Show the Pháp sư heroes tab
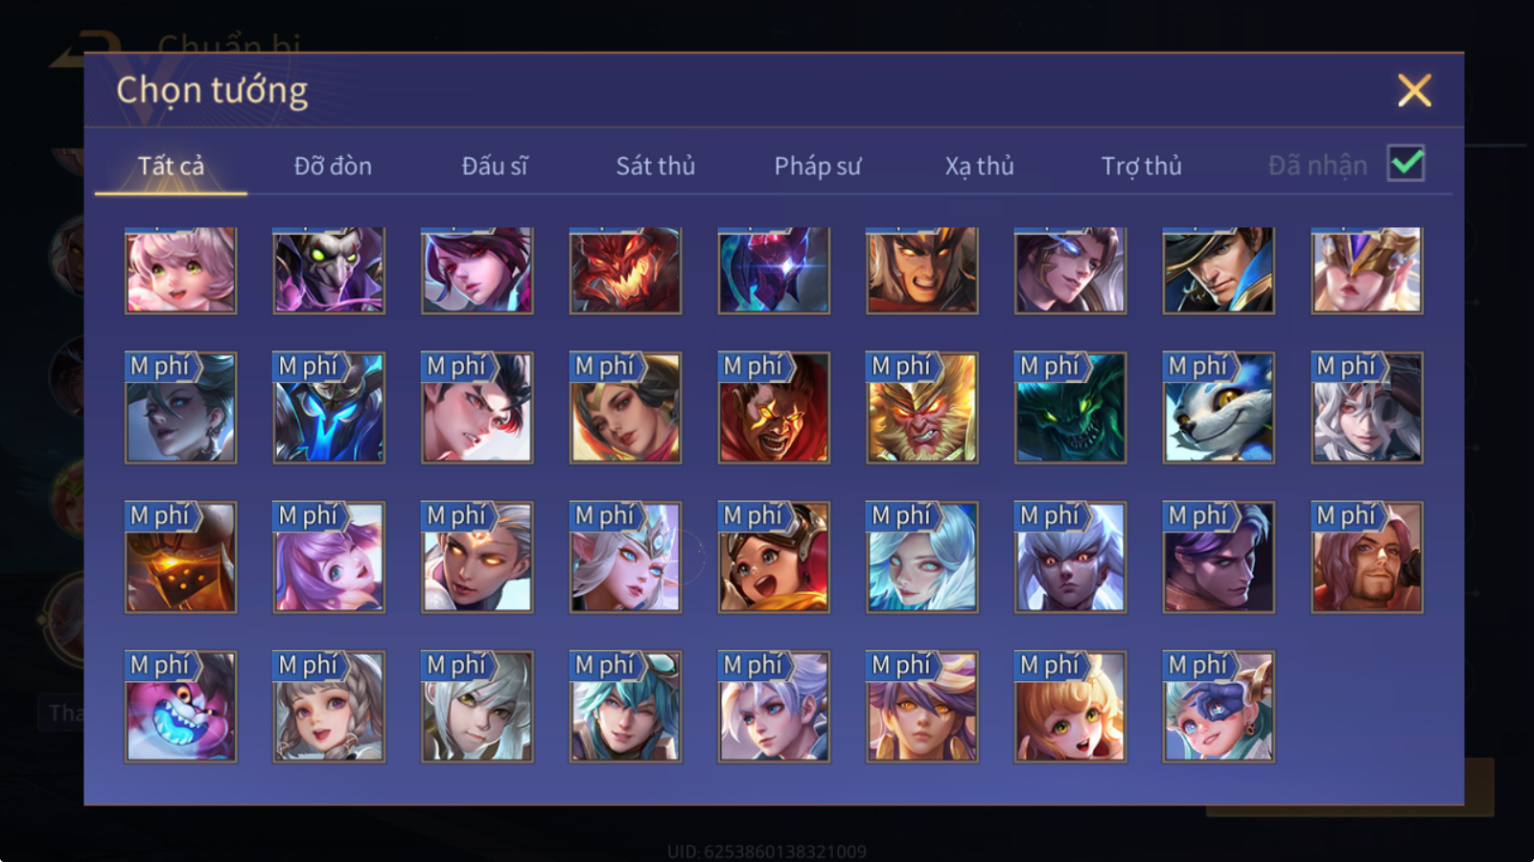The height and width of the screenshot is (862, 1534). pos(817,166)
